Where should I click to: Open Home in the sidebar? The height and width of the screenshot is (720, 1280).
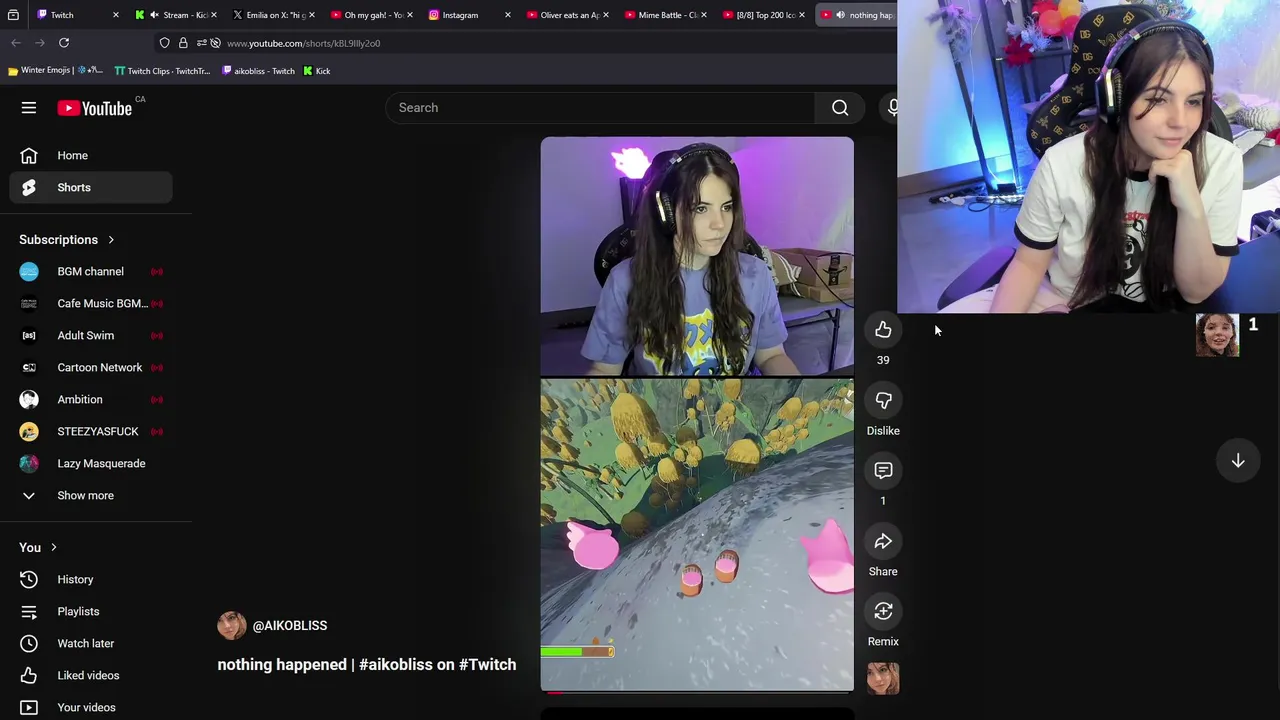tap(91, 156)
